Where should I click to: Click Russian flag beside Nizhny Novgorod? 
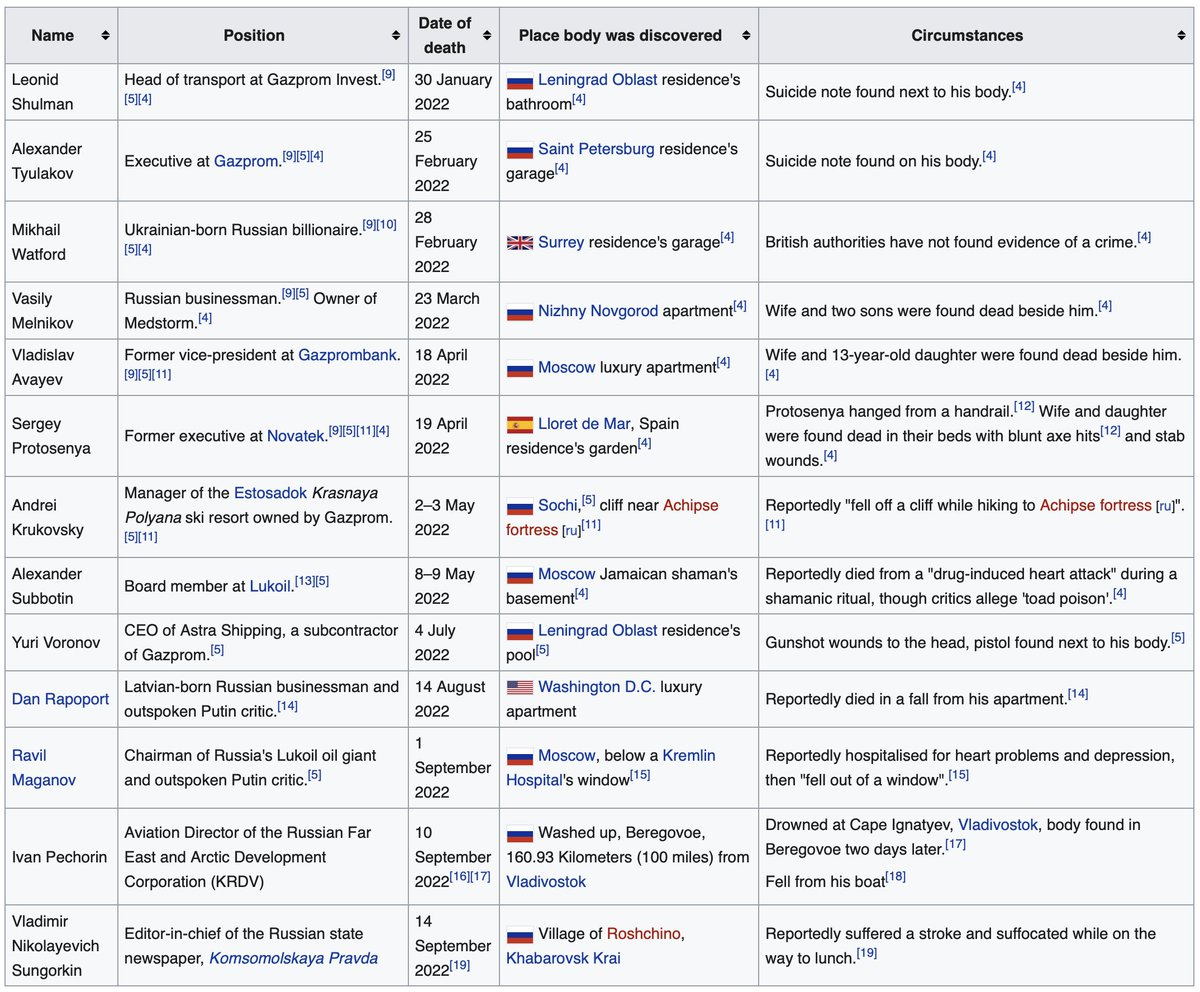520,312
